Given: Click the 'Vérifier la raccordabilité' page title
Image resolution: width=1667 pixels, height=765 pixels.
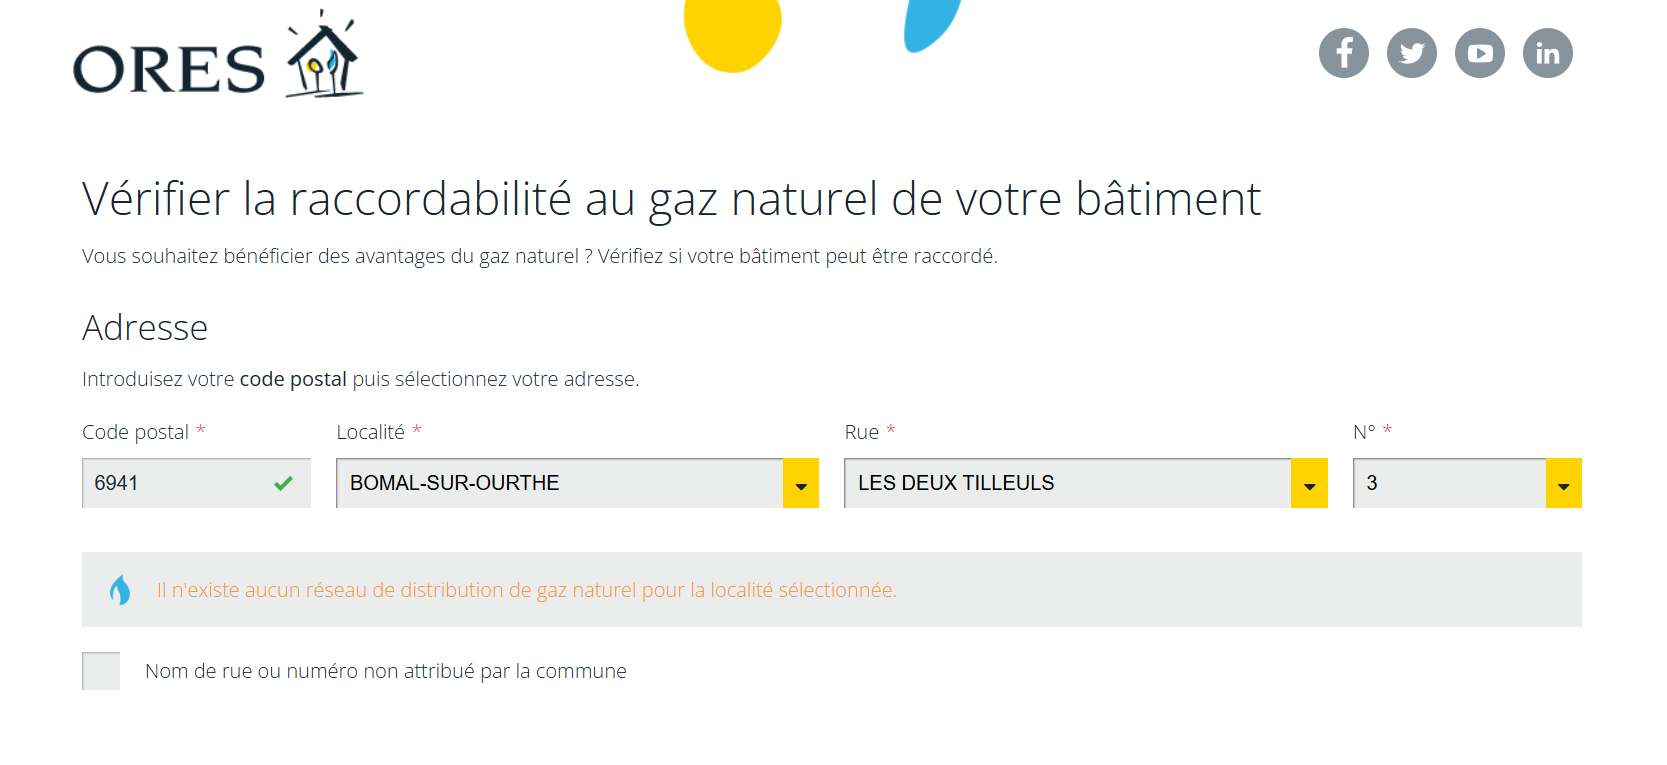Looking at the screenshot, I should (x=671, y=199).
